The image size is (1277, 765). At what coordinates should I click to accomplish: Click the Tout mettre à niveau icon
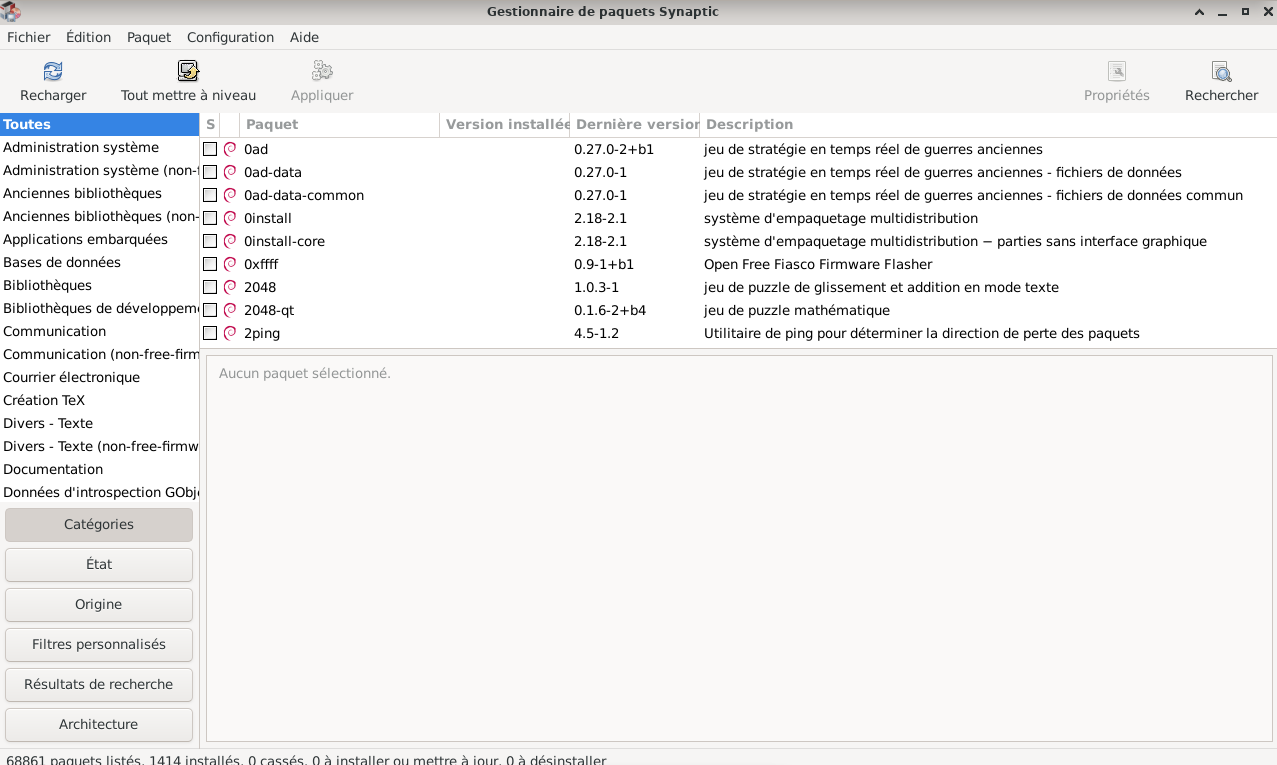point(188,71)
